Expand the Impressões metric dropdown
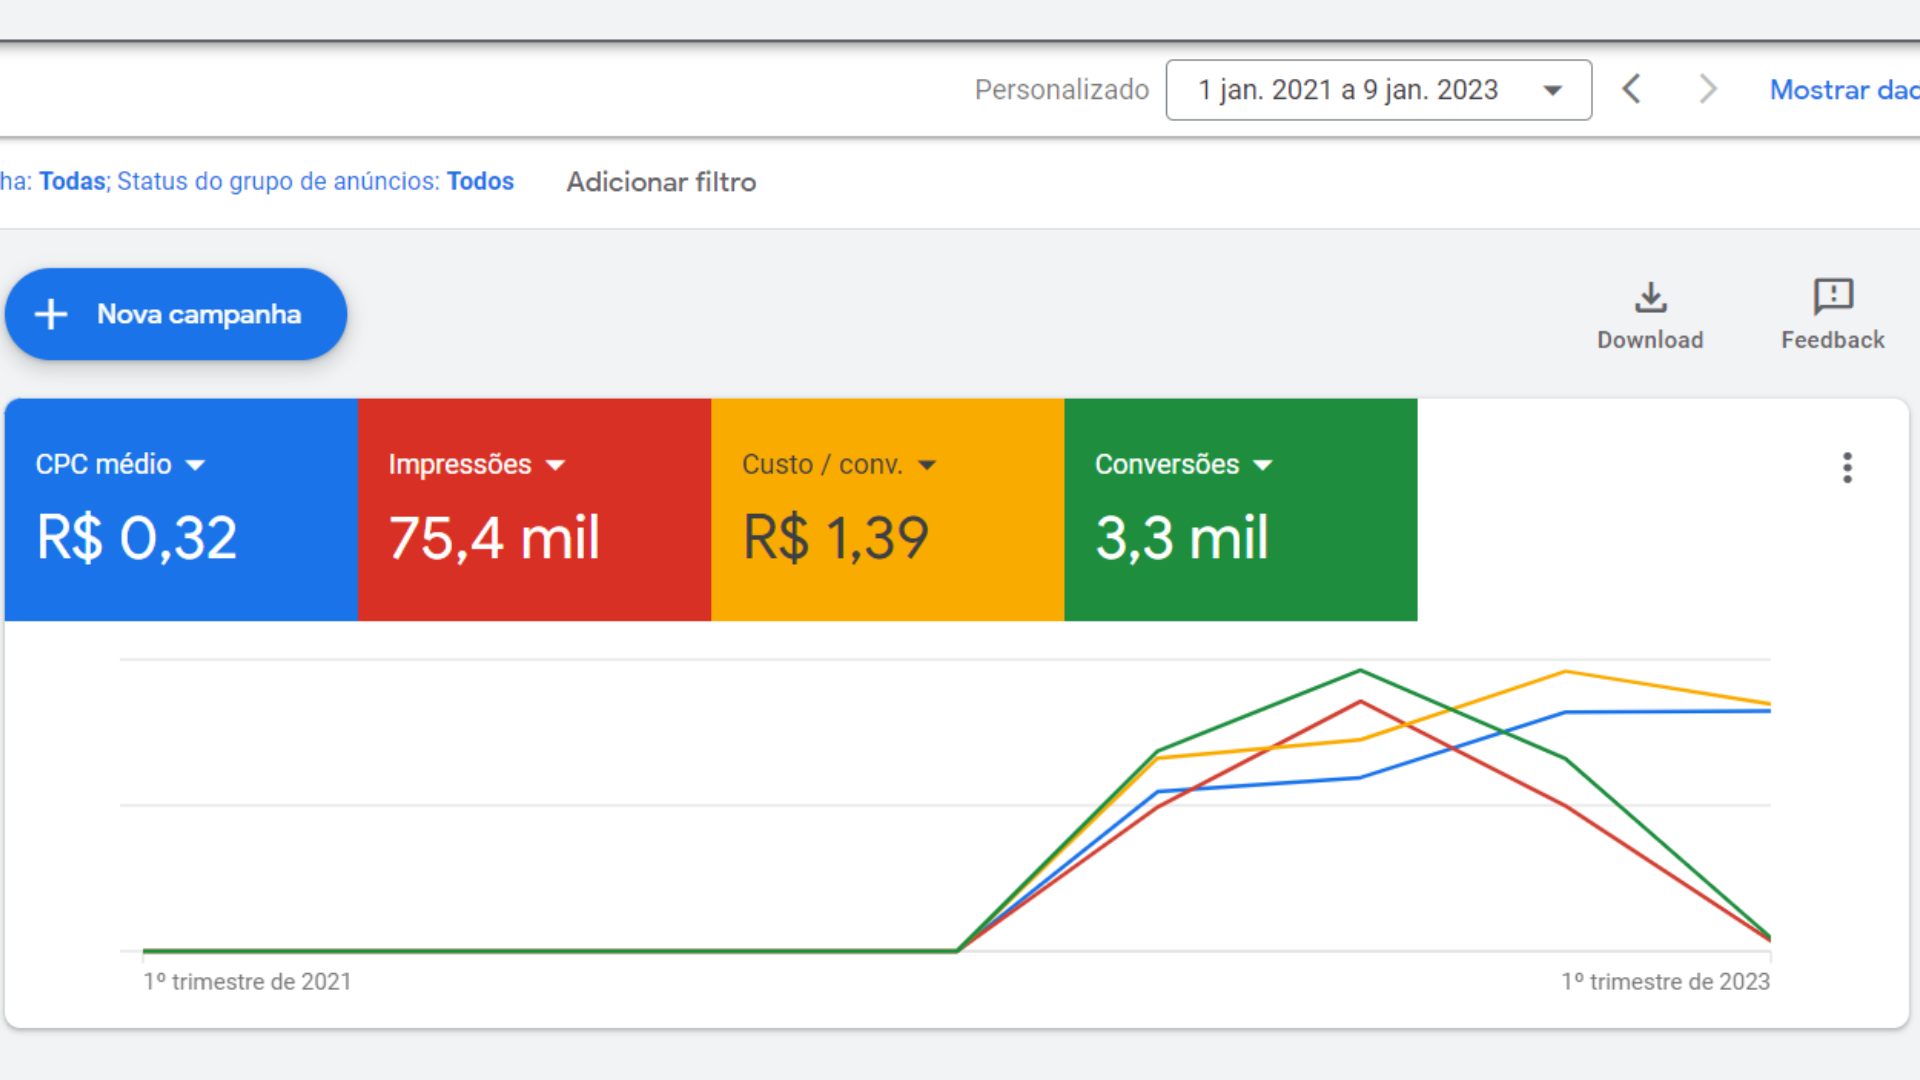The image size is (1920, 1080). [x=556, y=465]
